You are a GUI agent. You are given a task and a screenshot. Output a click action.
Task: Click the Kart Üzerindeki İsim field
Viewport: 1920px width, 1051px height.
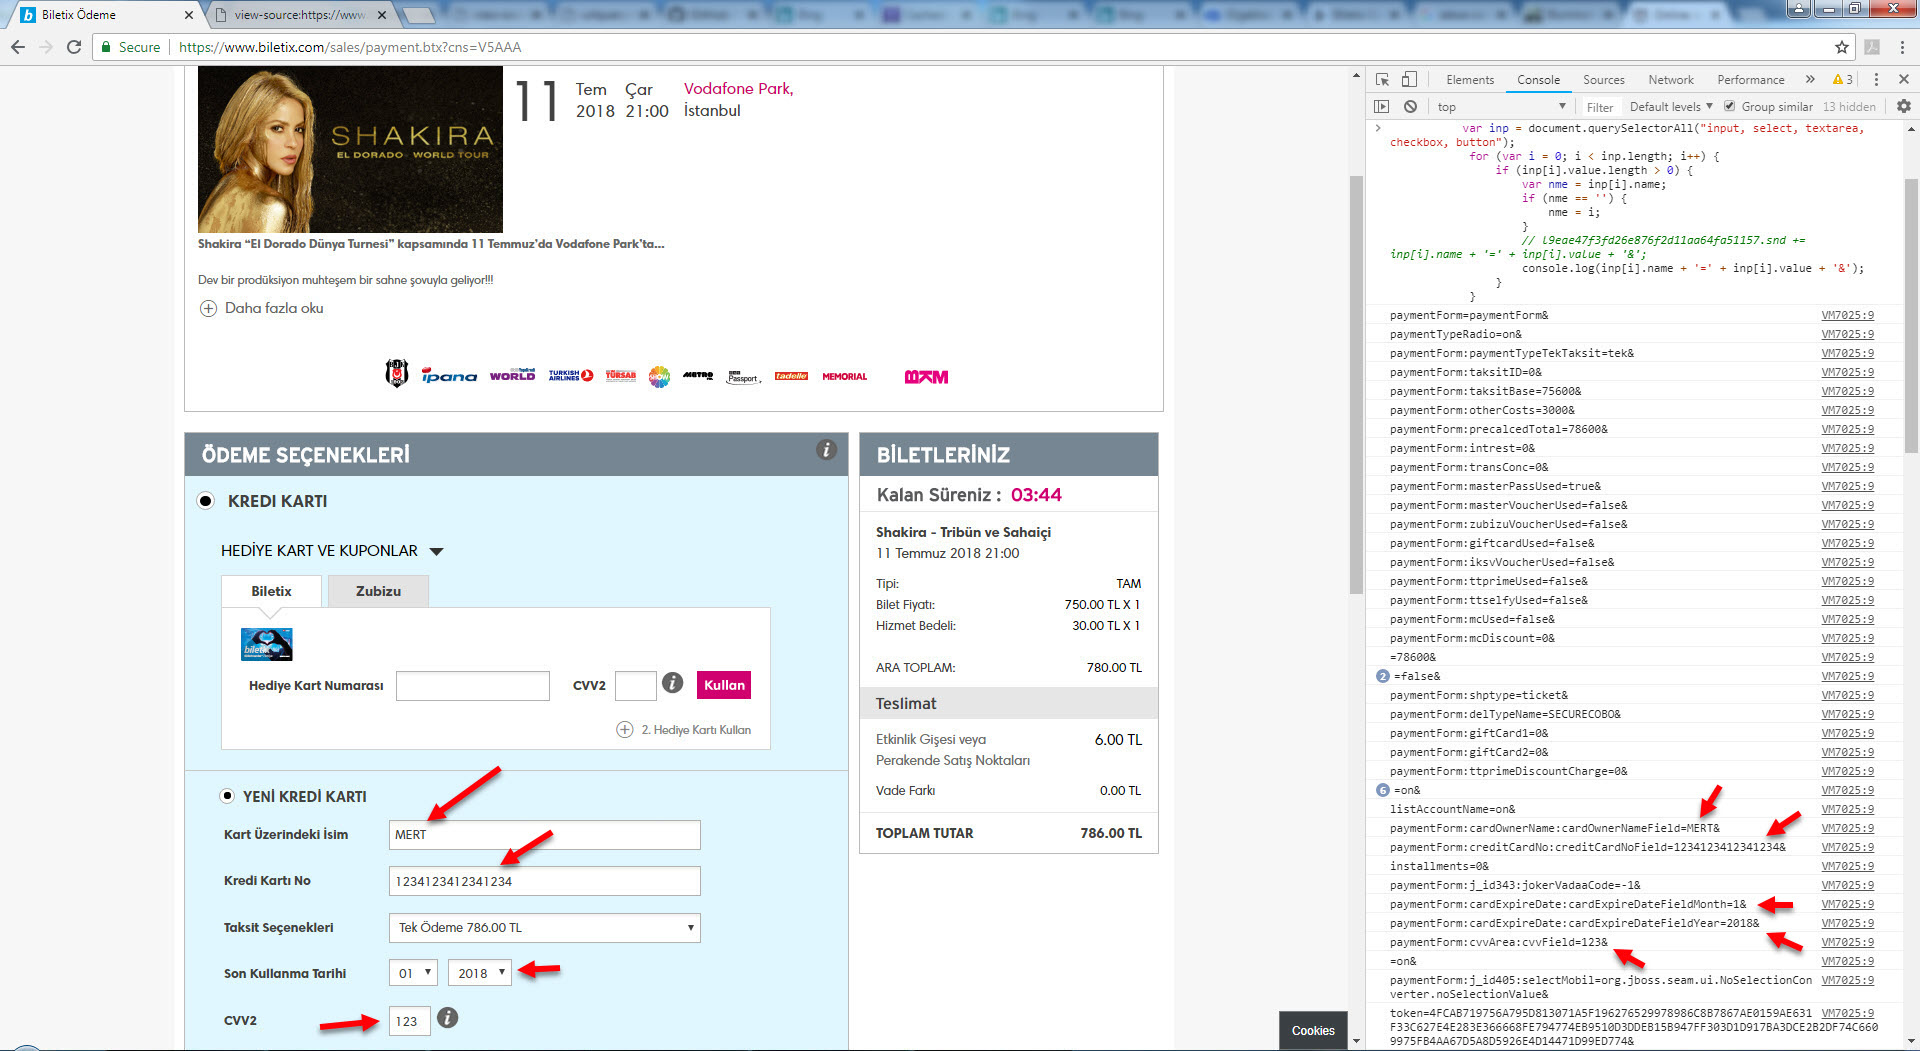[x=545, y=835]
